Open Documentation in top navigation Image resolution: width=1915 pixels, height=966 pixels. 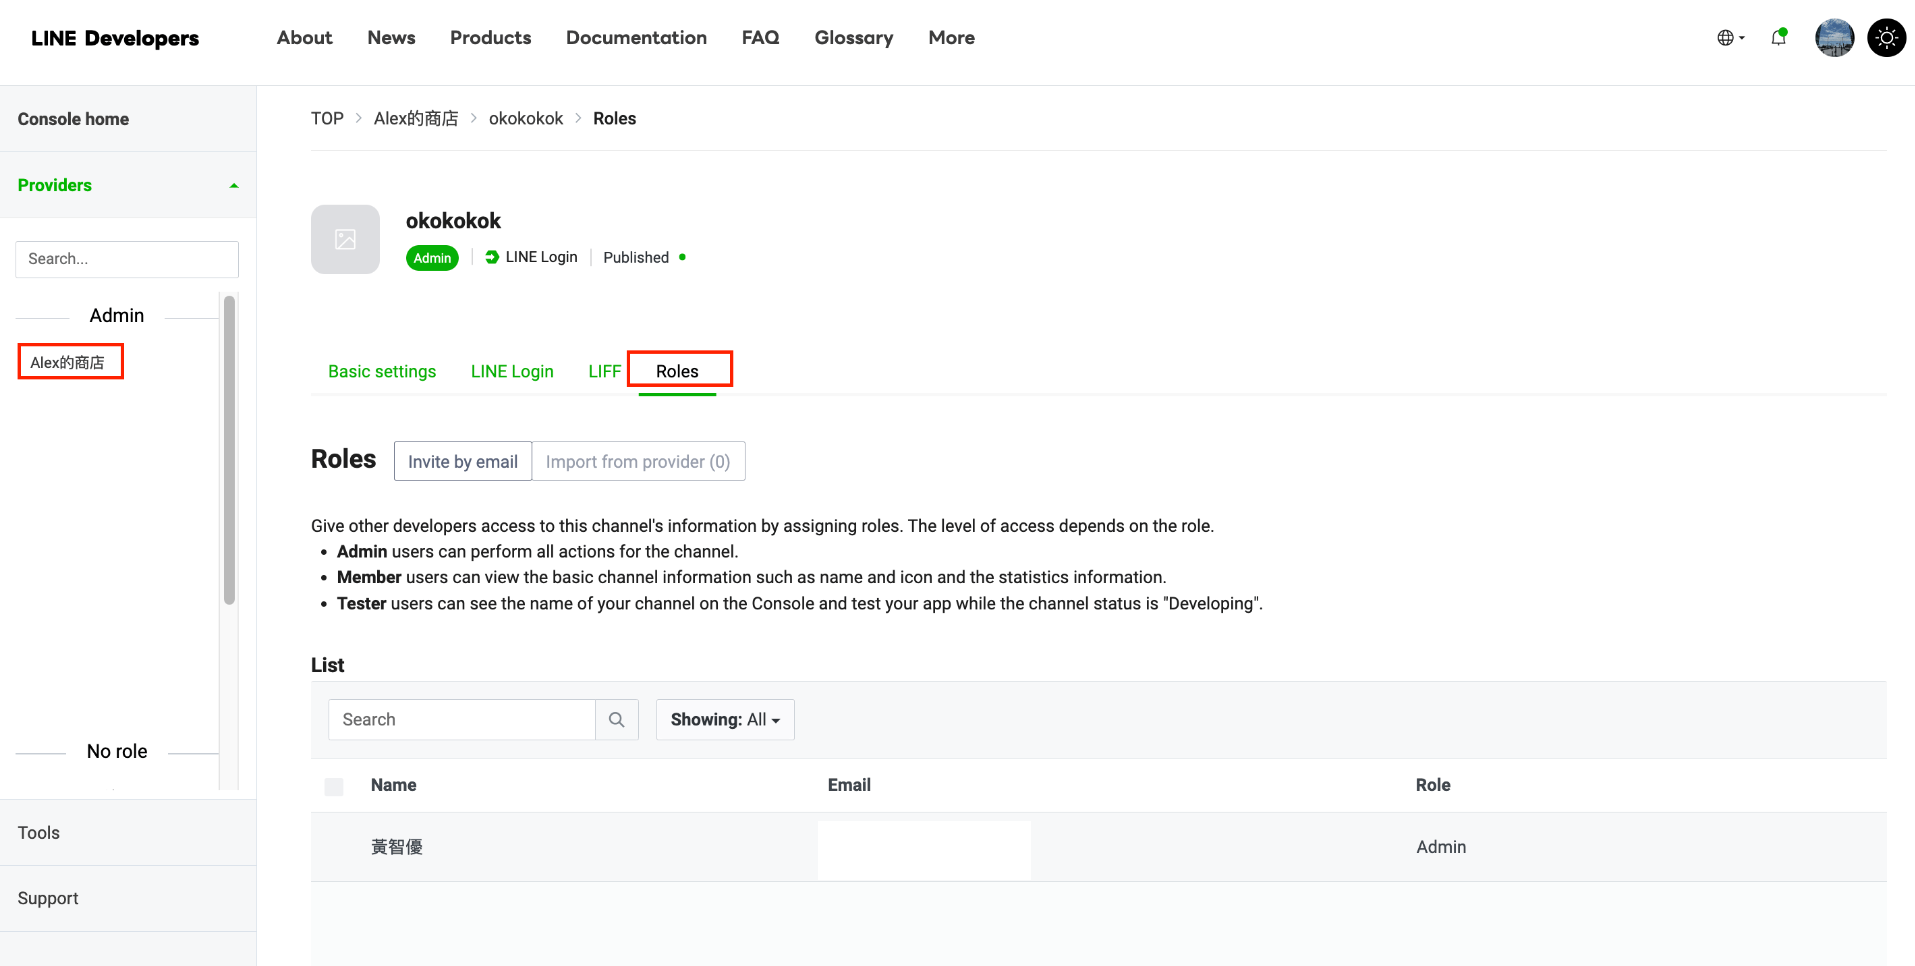636,38
